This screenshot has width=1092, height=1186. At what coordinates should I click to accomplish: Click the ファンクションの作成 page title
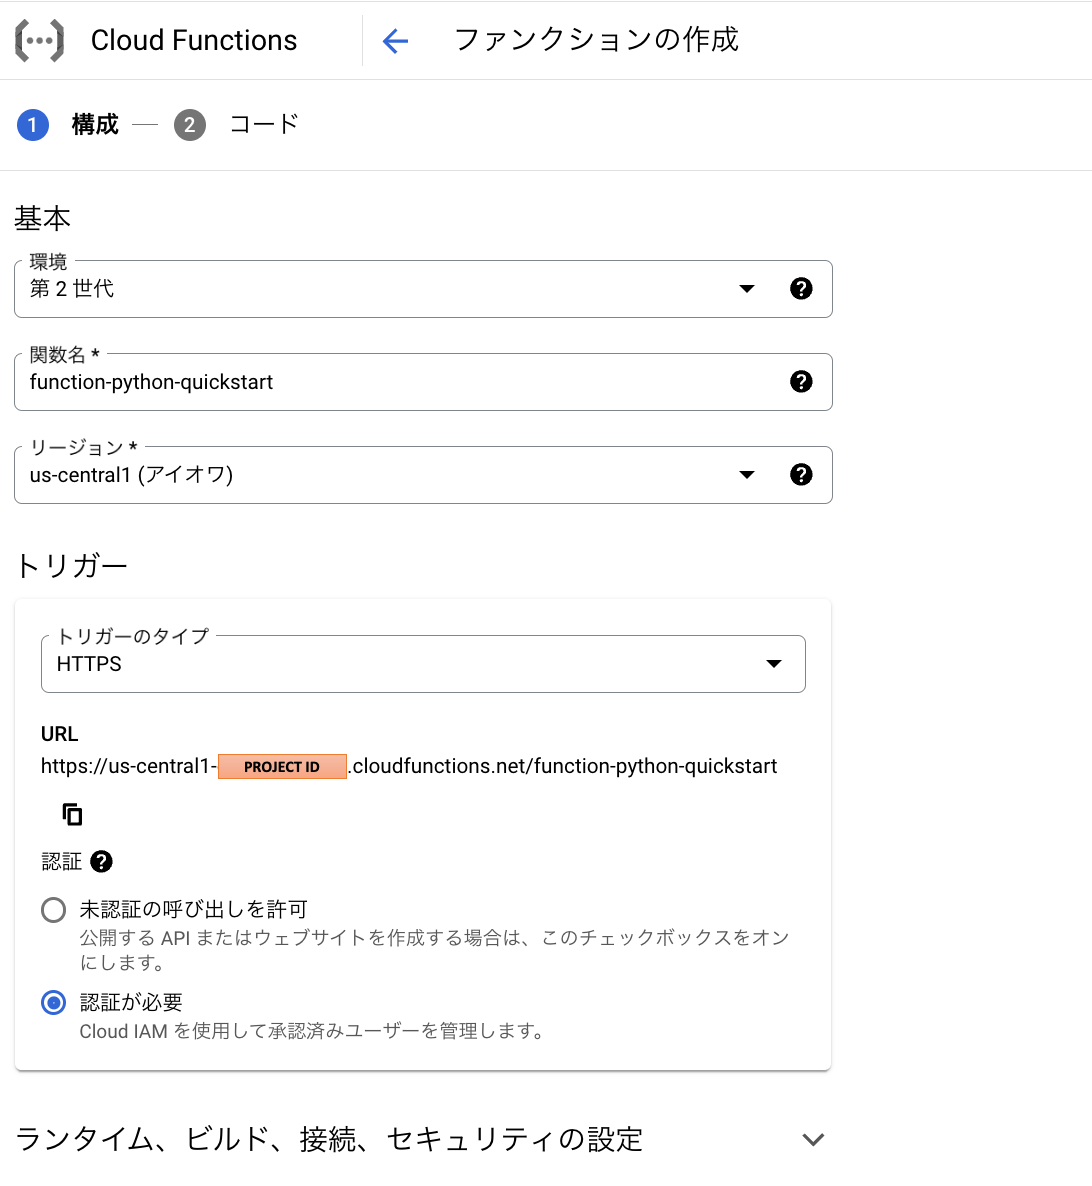click(596, 40)
